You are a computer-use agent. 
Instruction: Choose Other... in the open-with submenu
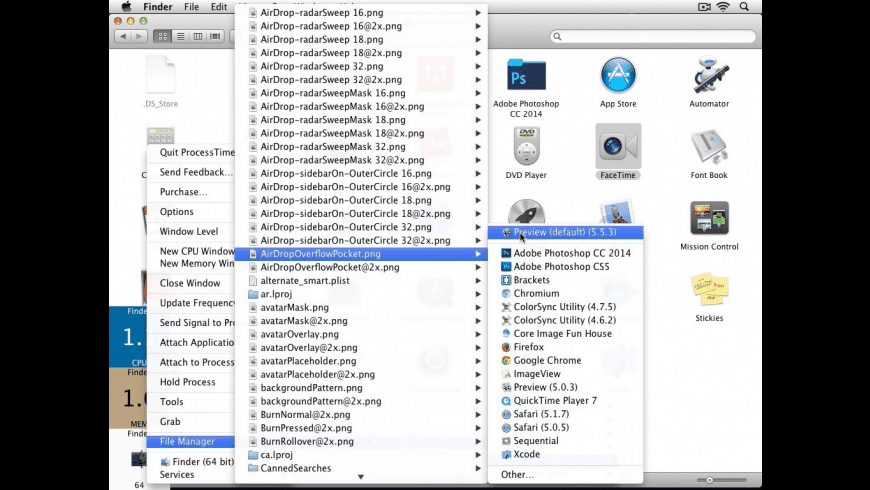(565, 474)
